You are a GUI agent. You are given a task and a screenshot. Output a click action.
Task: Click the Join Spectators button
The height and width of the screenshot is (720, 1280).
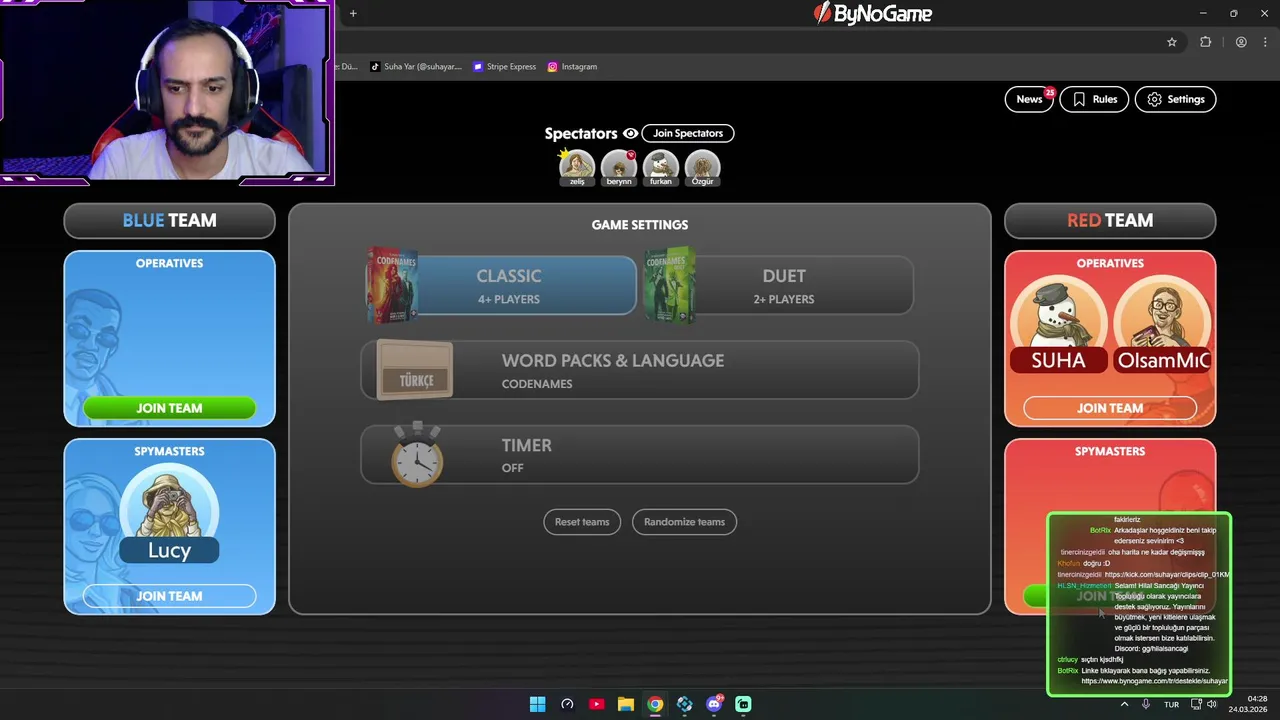click(688, 133)
